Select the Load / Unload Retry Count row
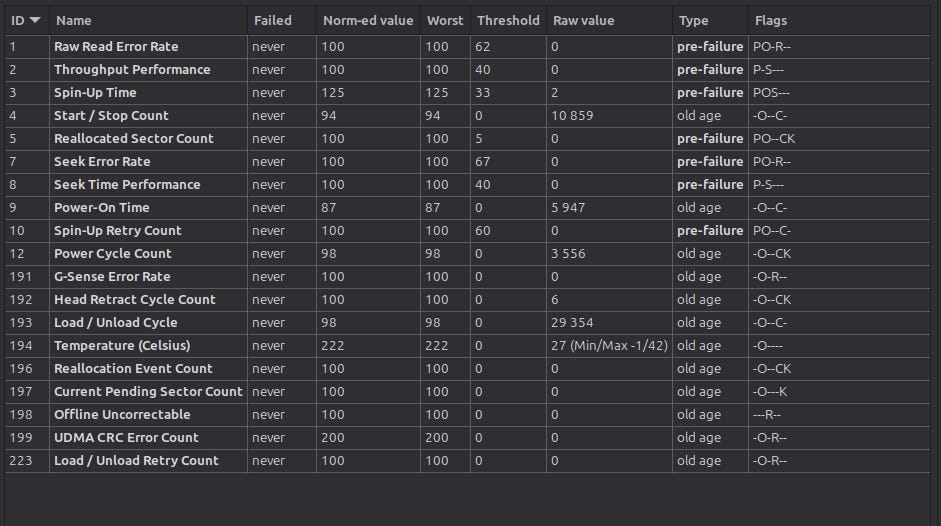The width and height of the screenshot is (941, 526). 467,461
